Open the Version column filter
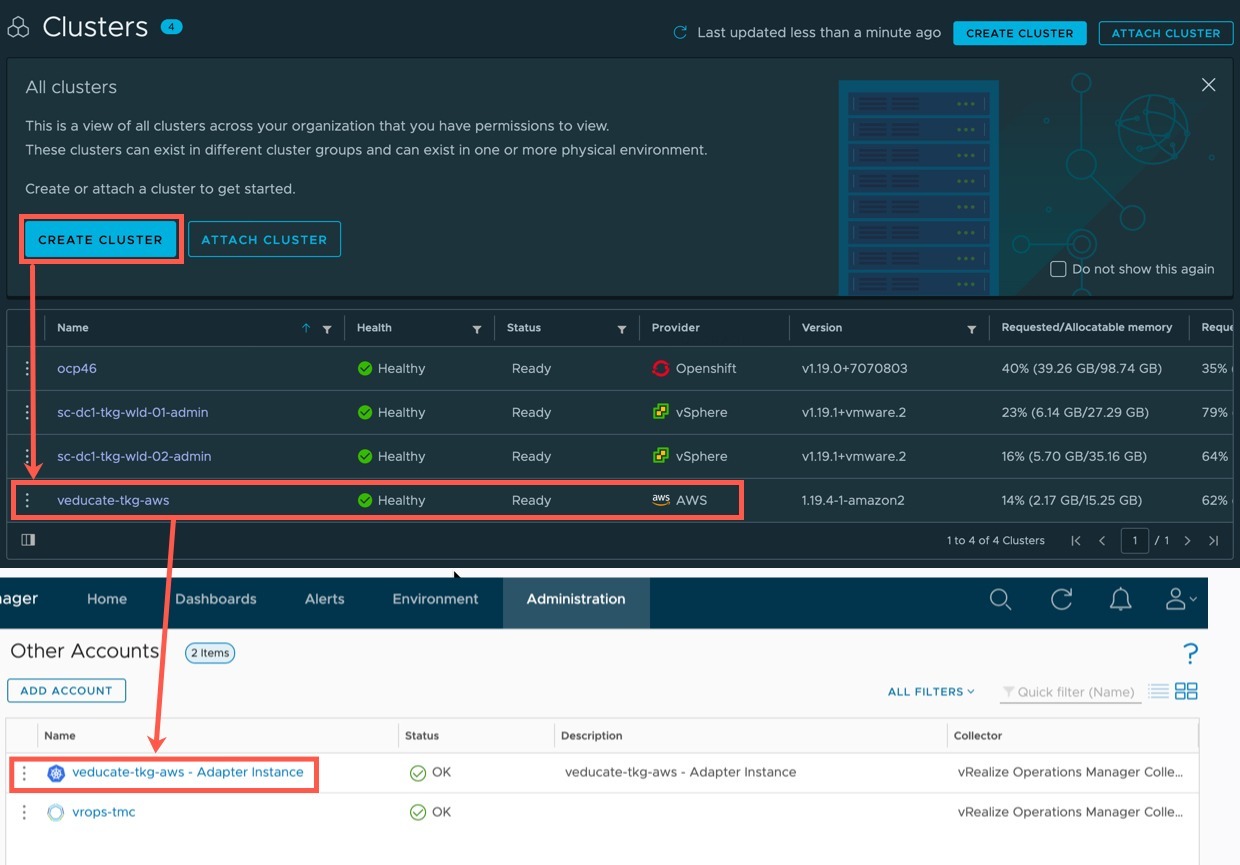This screenshot has width=1240, height=865. 972,328
